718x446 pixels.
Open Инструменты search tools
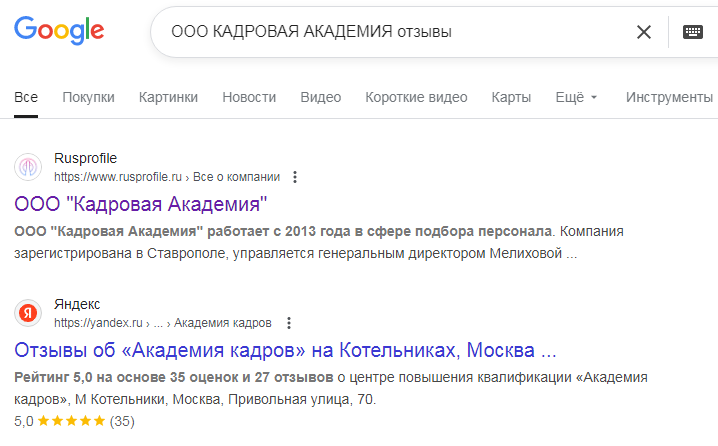pyautogui.click(x=668, y=97)
